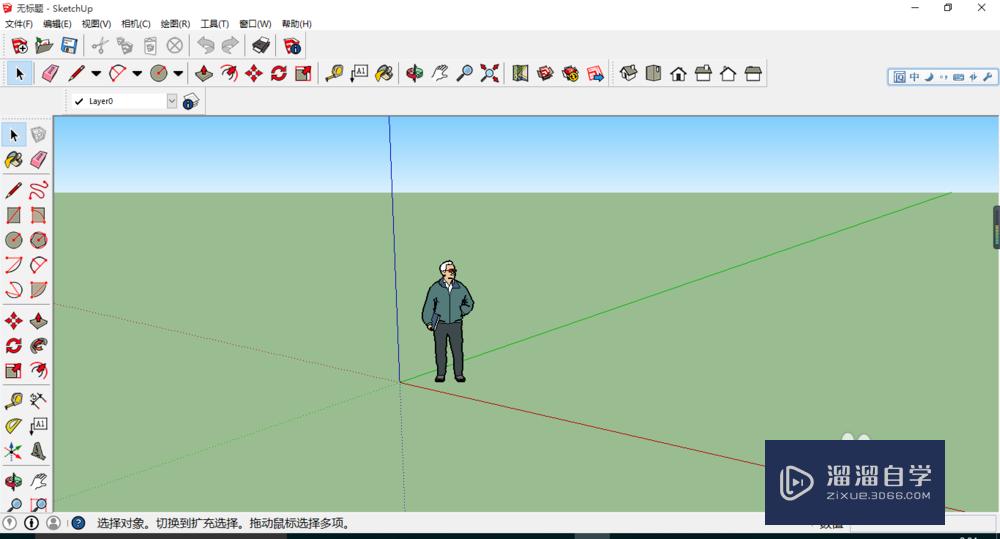Viewport: 1000px width, 539px height.
Task: Open the Layer0 layer dropdown
Action: tap(172, 101)
